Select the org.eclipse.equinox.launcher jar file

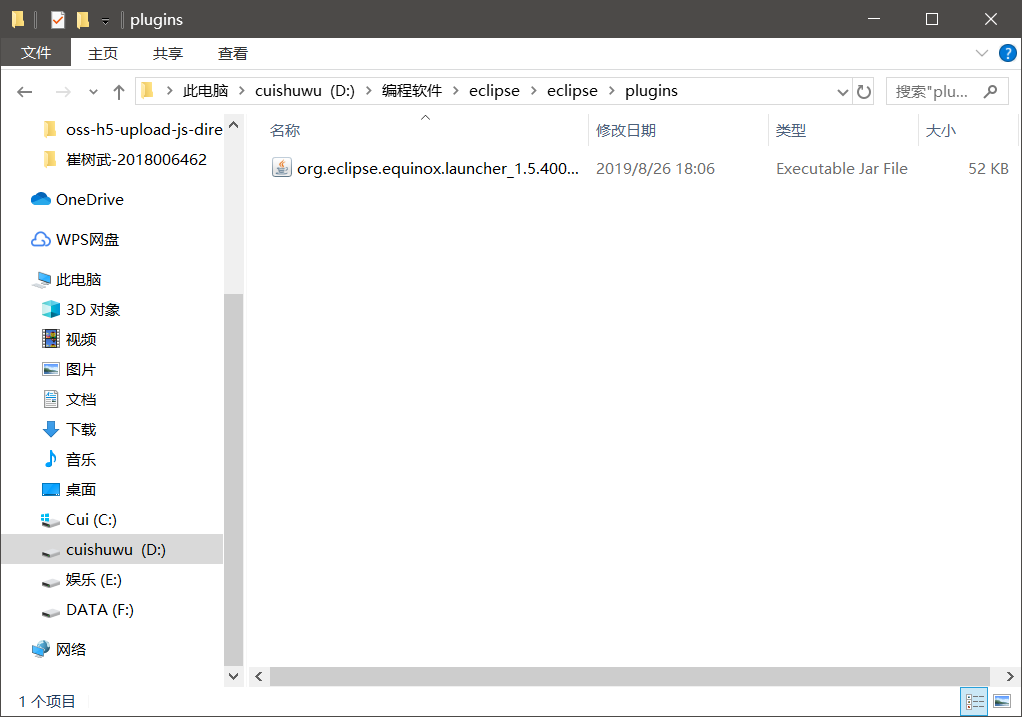pyautogui.click(x=437, y=169)
